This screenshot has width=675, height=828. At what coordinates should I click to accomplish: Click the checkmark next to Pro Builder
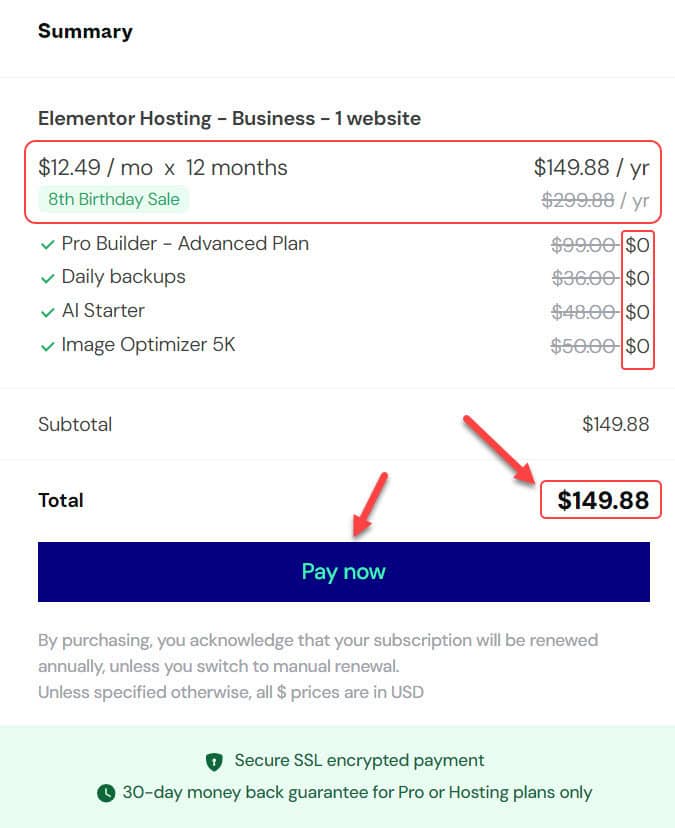[47, 244]
